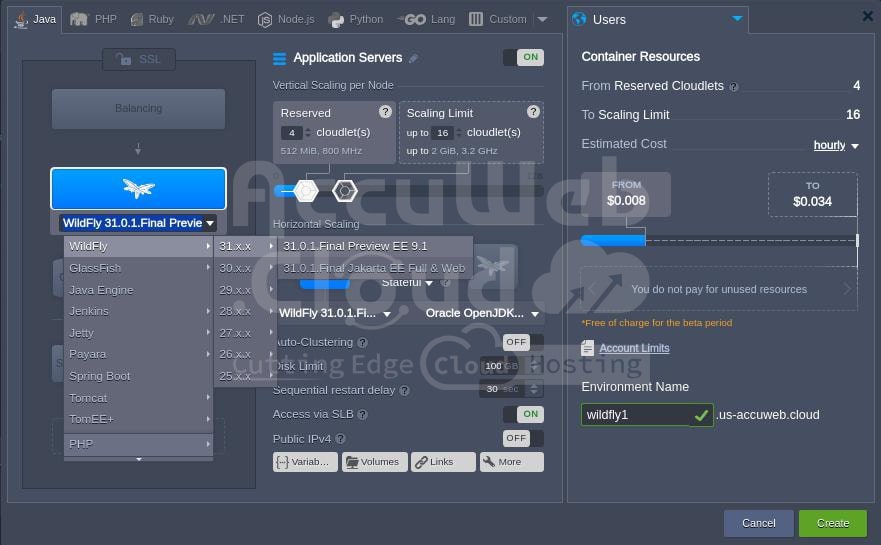Open the Access via SLB help icon

pyautogui.click(x=363, y=415)
